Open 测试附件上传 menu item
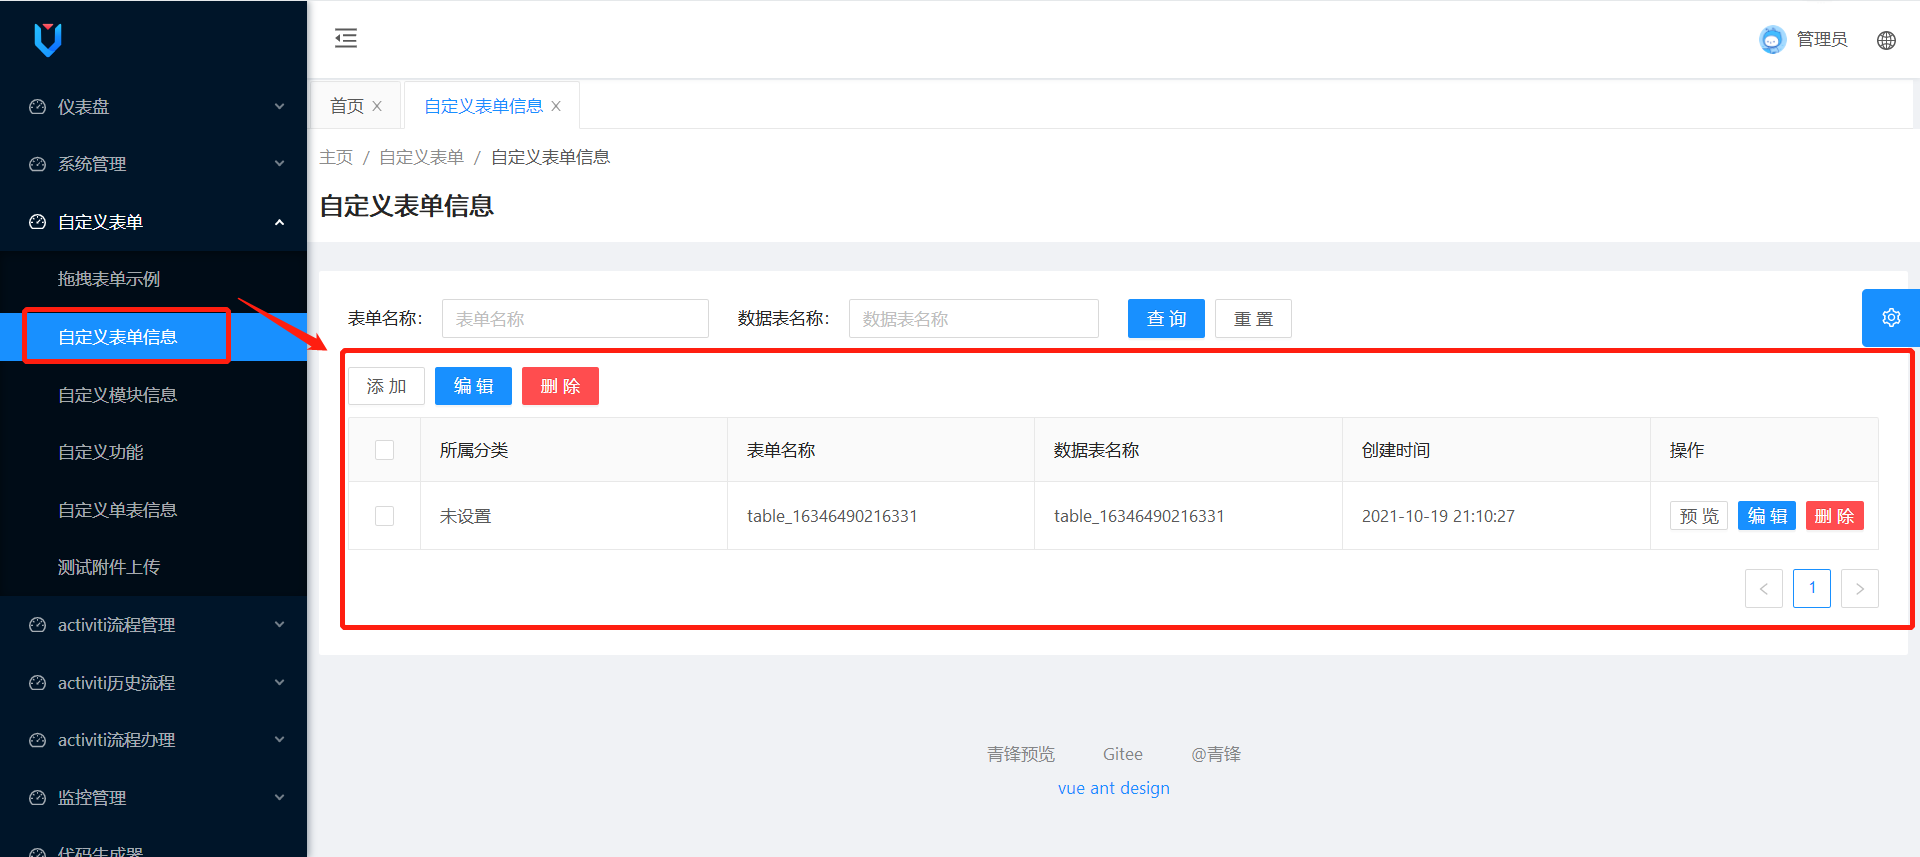The width and height of the screenshot is (1920, 857). click(x=153, y=567)
